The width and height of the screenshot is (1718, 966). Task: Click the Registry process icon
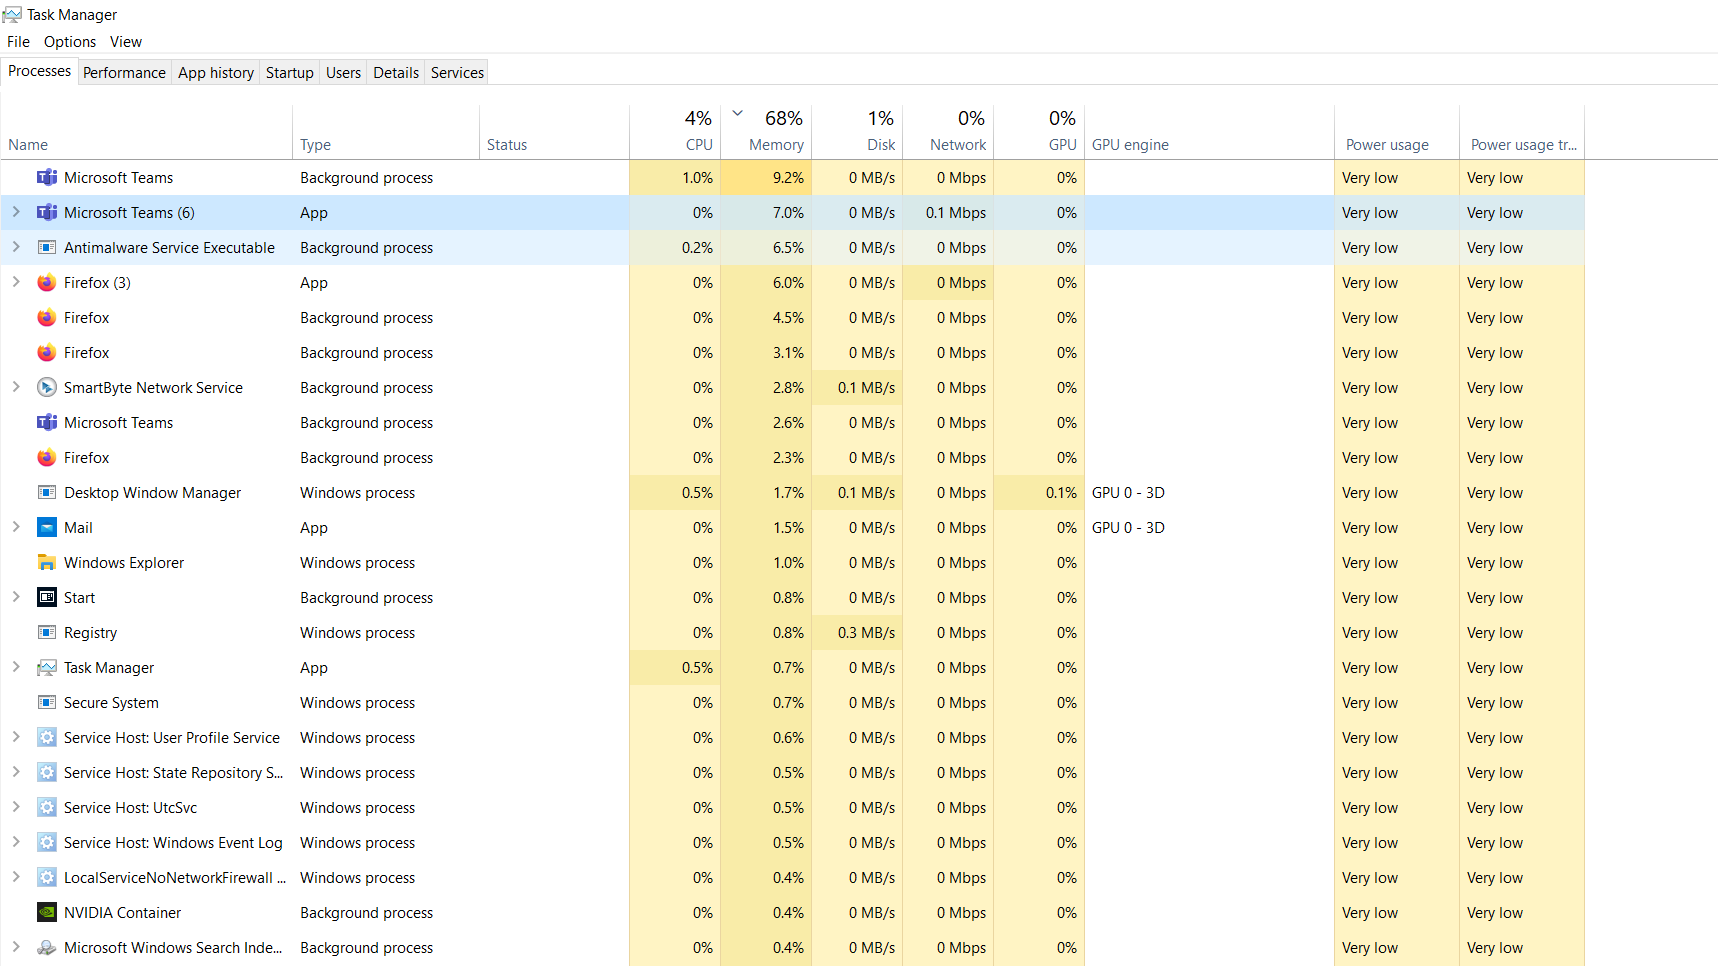pyautogui.click(x=47, y=633)
